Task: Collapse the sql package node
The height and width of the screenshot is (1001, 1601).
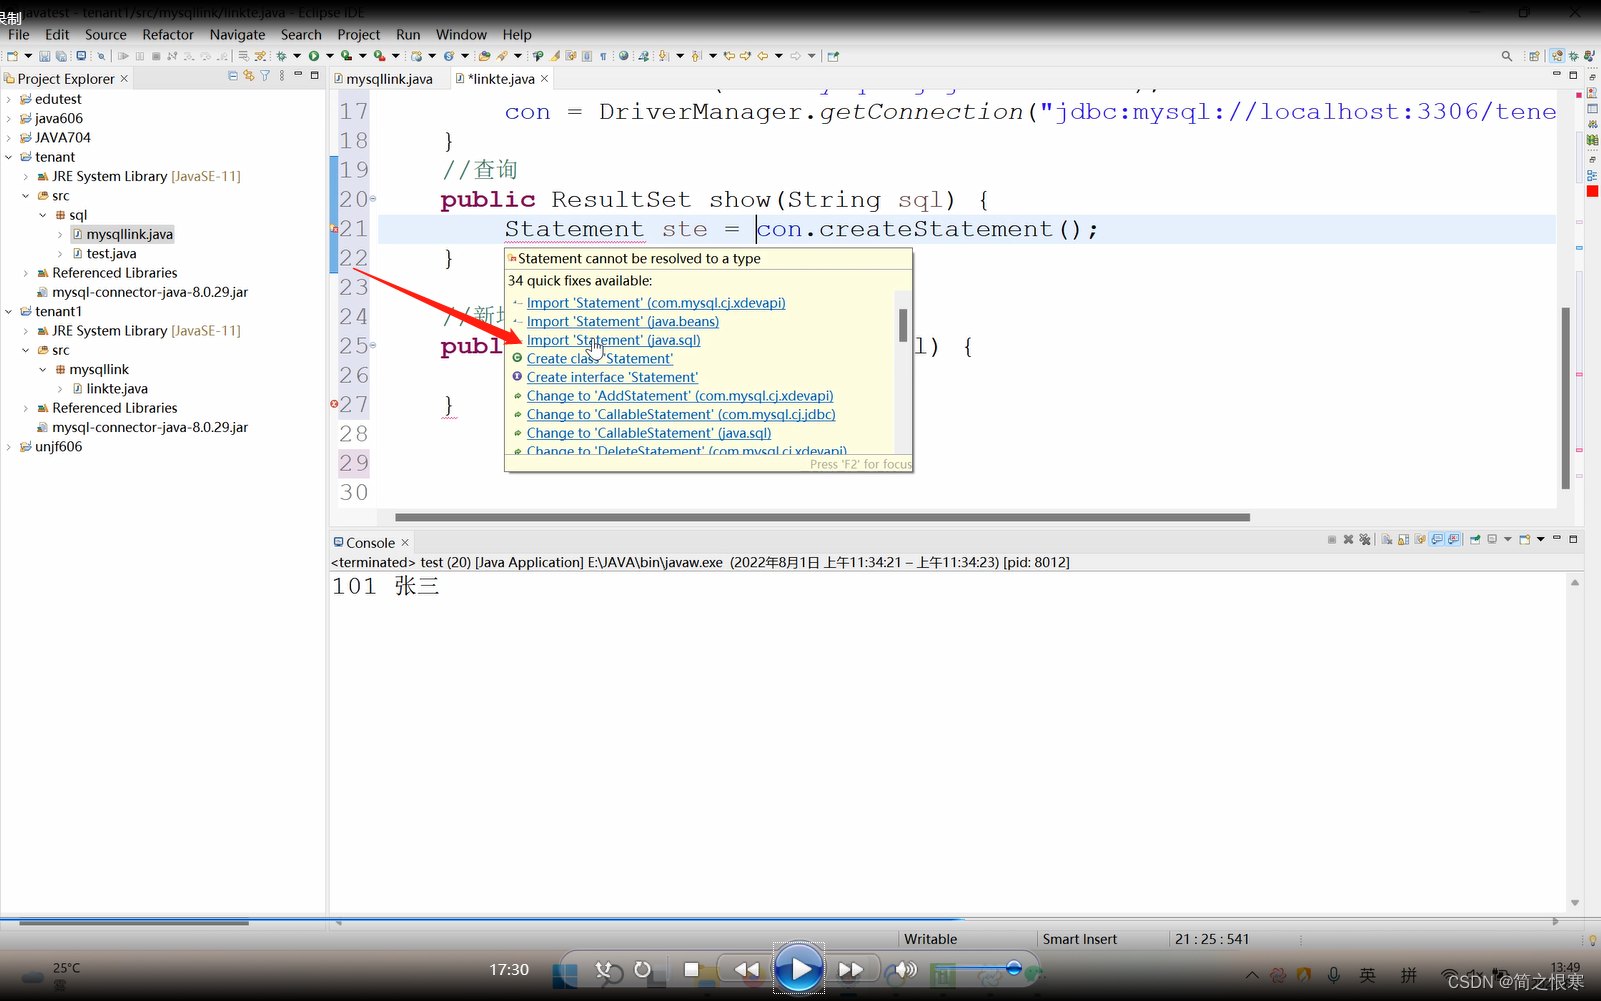Action: (43, 215)
